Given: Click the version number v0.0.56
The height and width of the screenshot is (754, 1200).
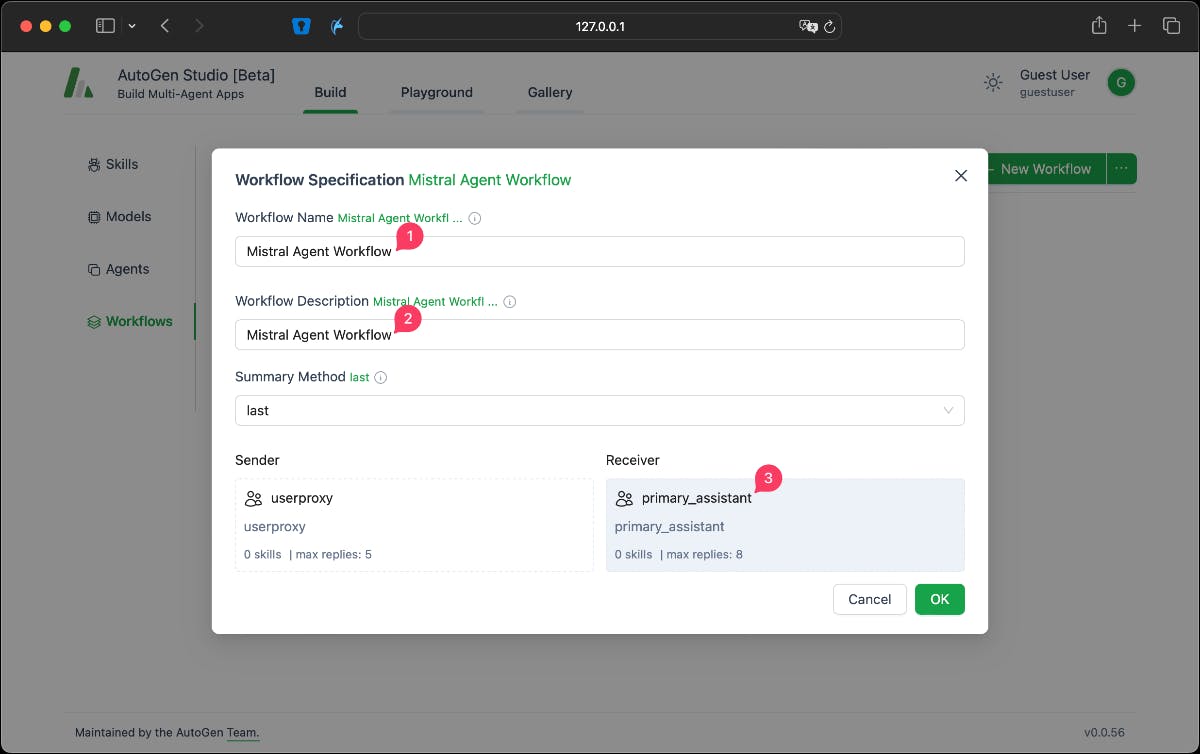Looking at the screenshot, I should pyautogui.click(x=1104, y=733).
